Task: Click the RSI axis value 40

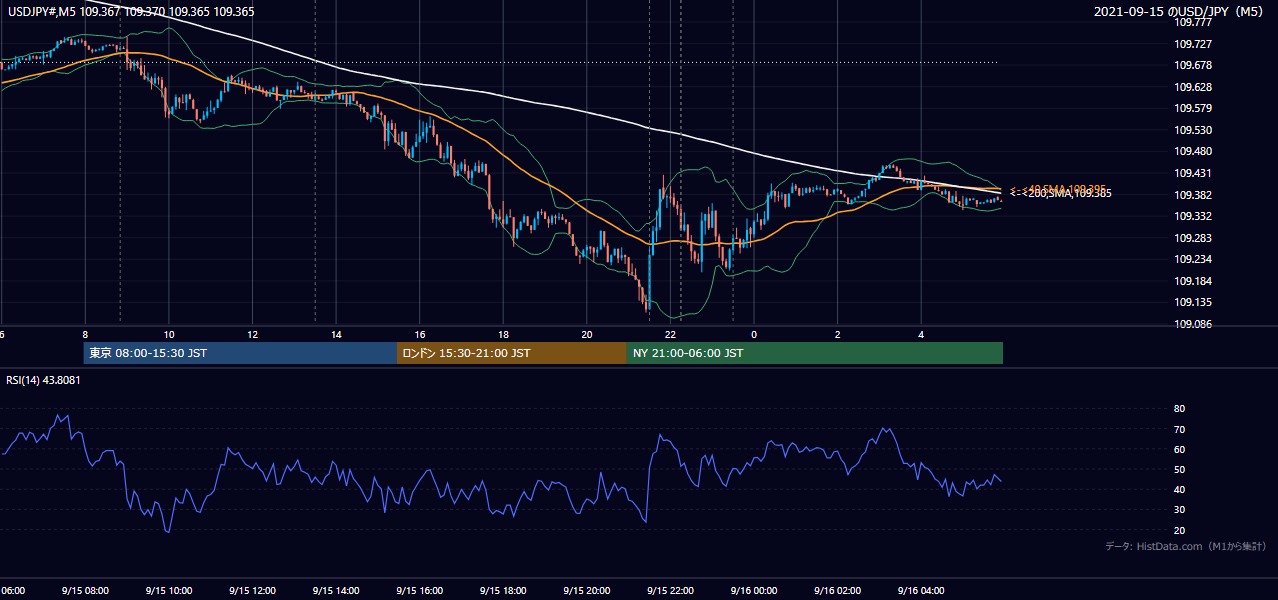Action: tap(1179, 489)
